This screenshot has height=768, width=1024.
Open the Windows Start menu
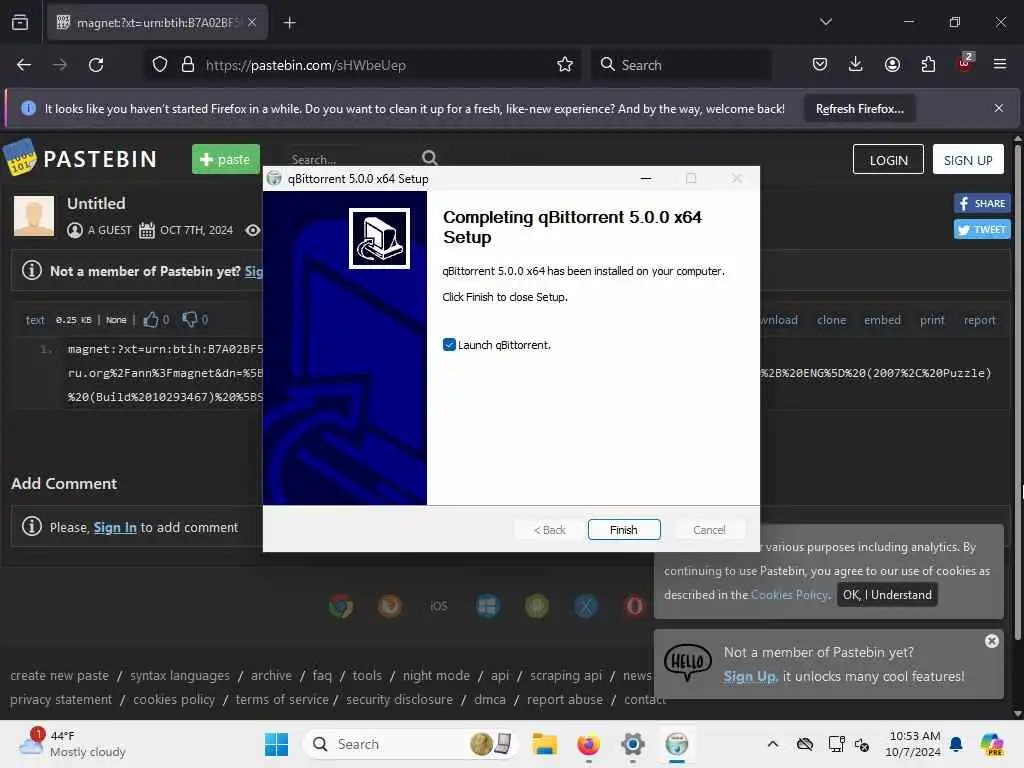click(x=276, y=744)
